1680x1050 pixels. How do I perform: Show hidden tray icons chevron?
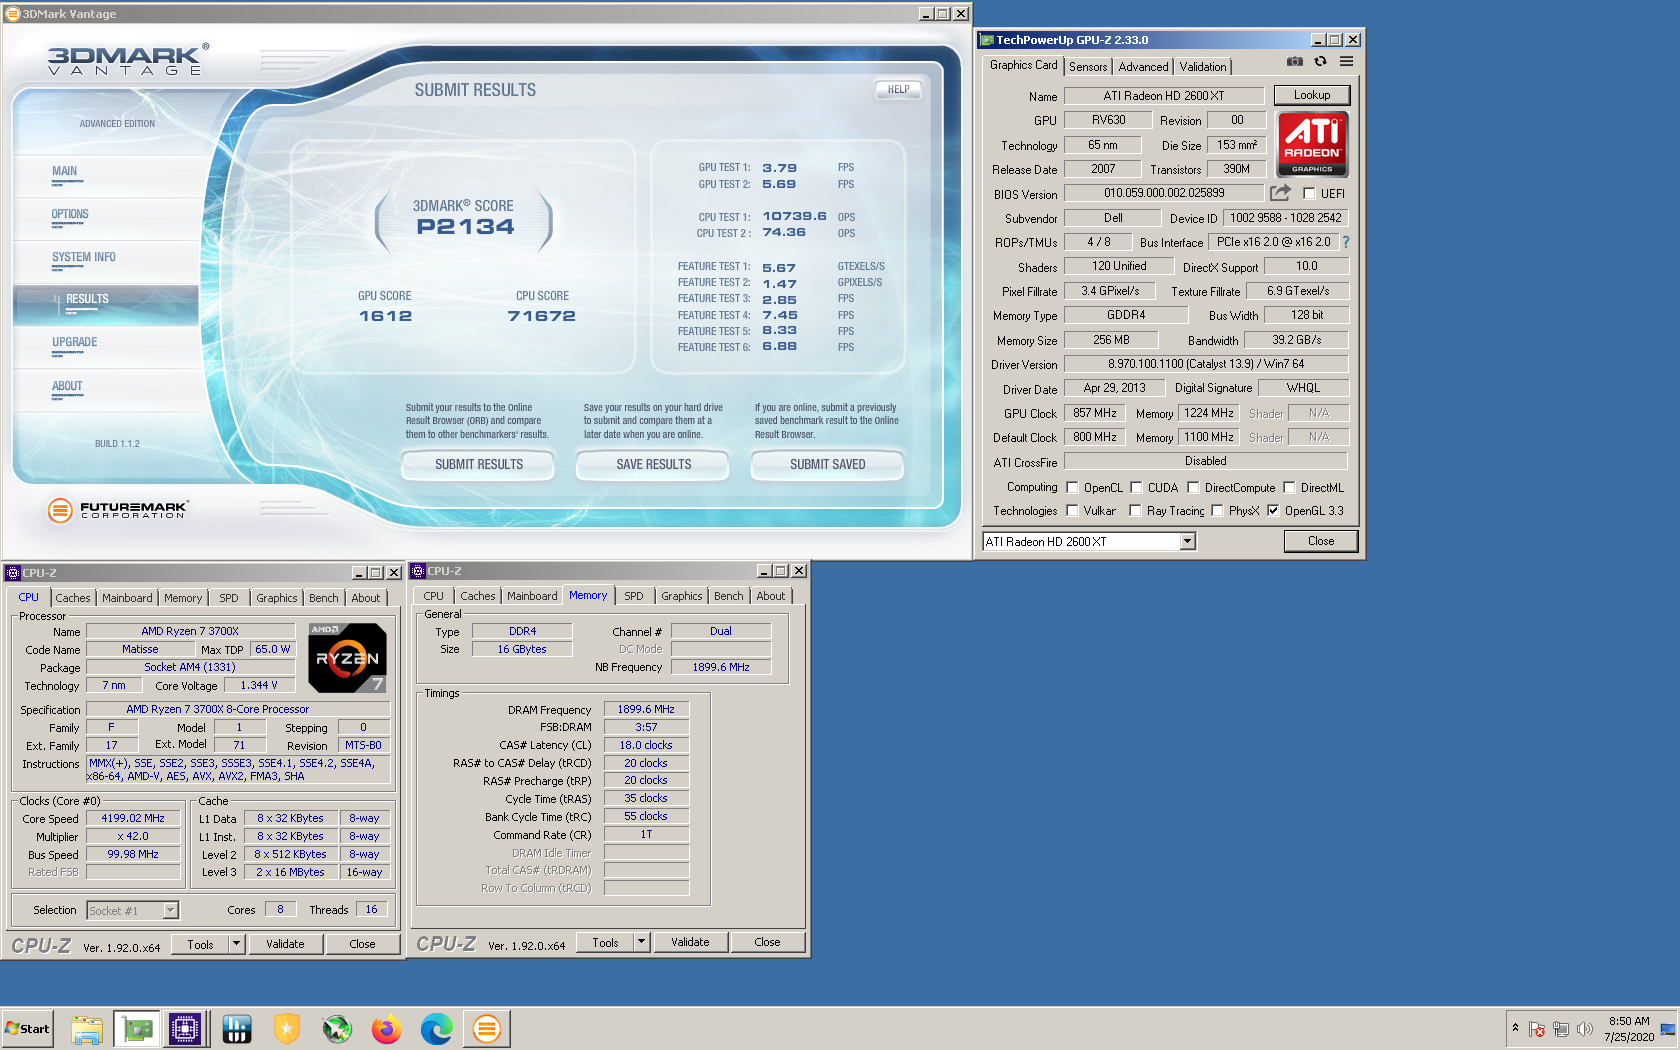pyautogui.click(x=1515, y=1028)
